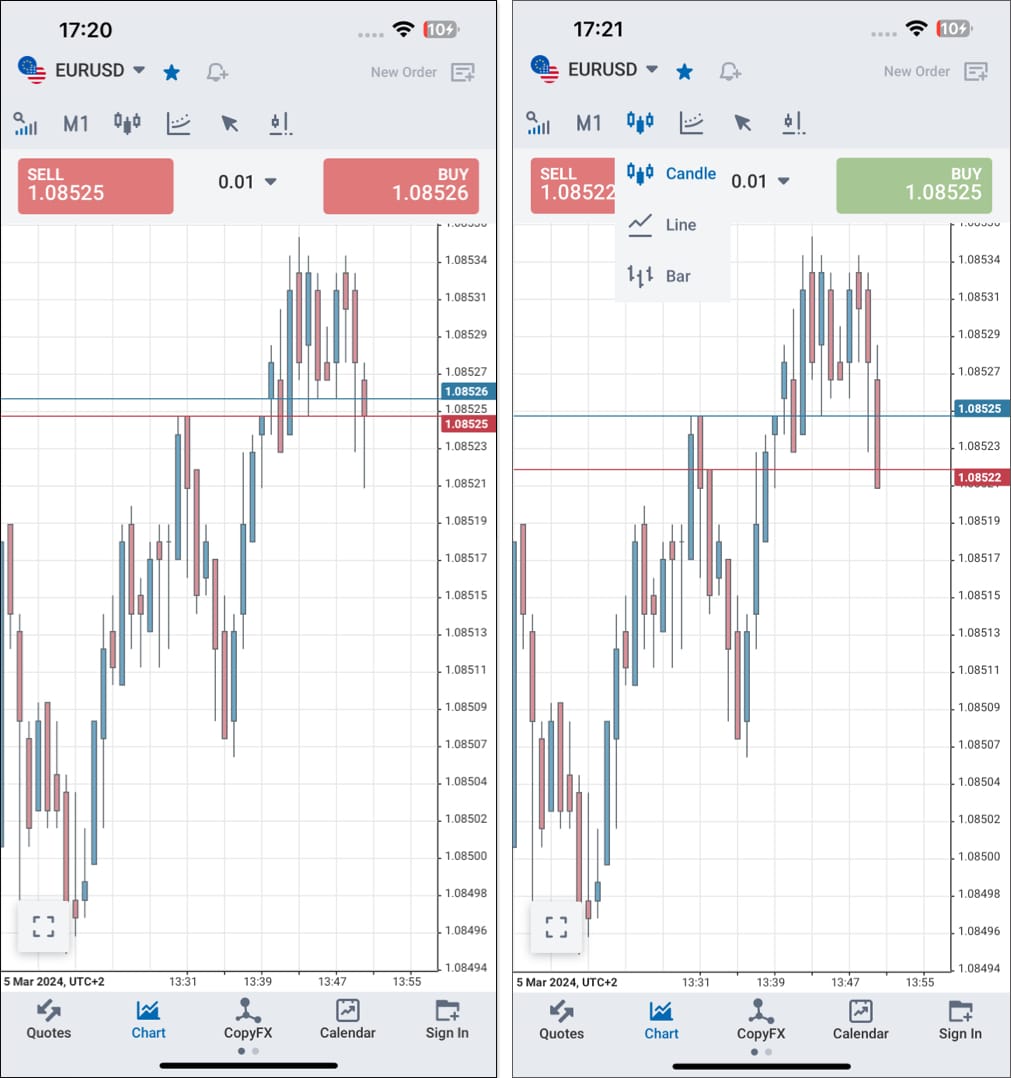Tap price alert bell on left screen
The width and height of the screenshot is (1011, 1078).
point(217,71)
